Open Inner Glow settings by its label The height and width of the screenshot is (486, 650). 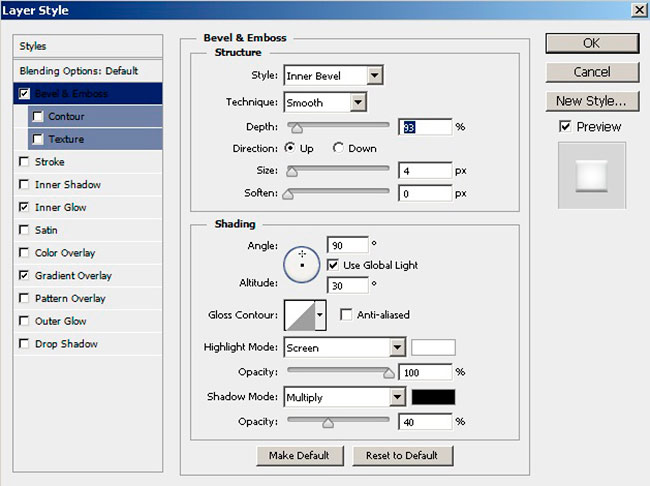(61, 207)
